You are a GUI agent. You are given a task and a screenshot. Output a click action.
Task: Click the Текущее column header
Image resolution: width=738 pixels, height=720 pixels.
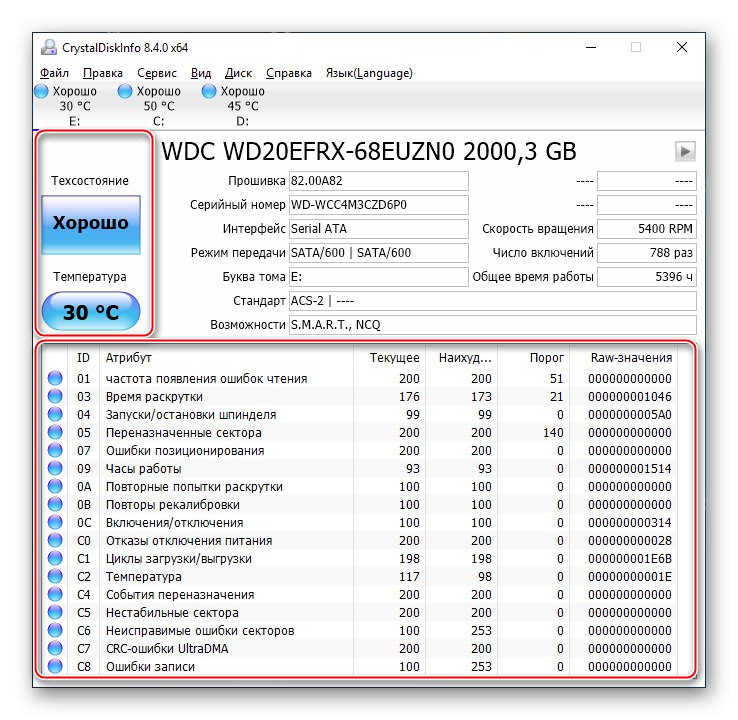tap(389, 358)
